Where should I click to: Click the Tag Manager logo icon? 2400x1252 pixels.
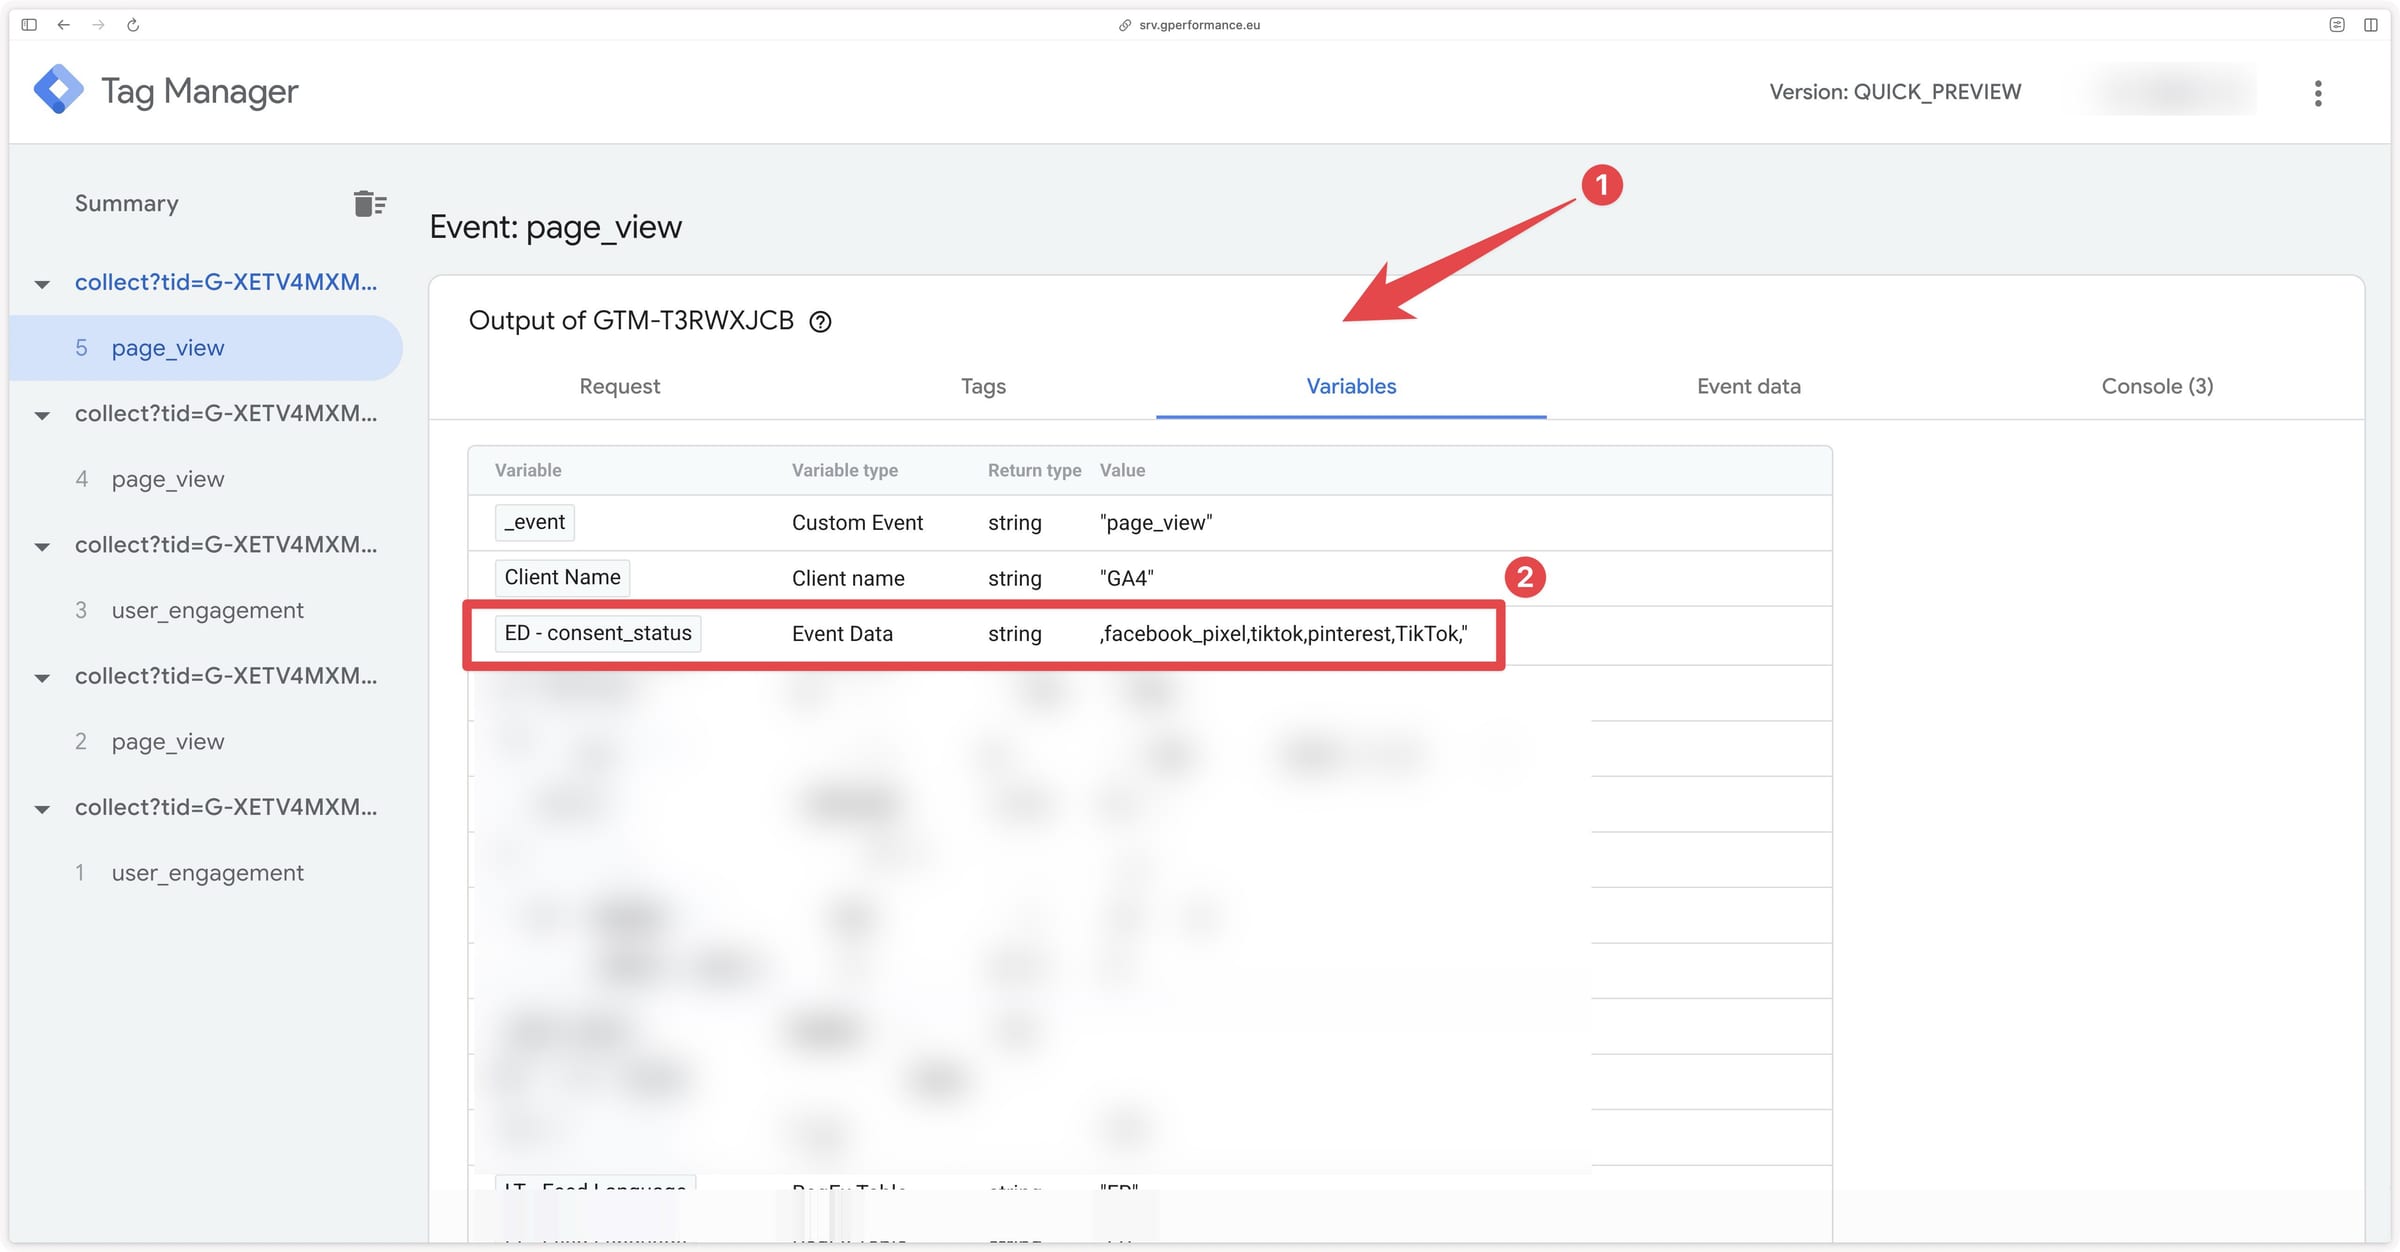point(58,90)
